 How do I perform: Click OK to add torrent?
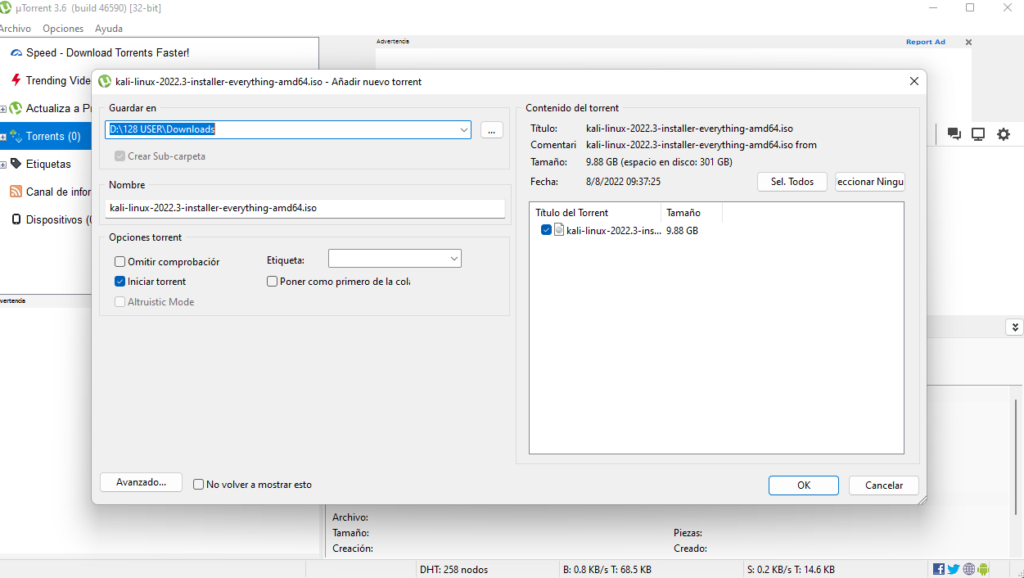pyautogui.click(x=803, y=485)
